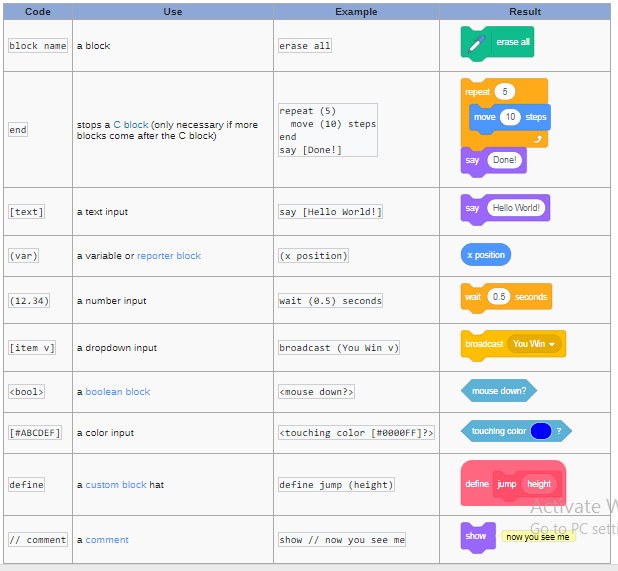Click the 'a color input' description
The height and width of the screenshot is (571, 618).
[x=105, y=433]
